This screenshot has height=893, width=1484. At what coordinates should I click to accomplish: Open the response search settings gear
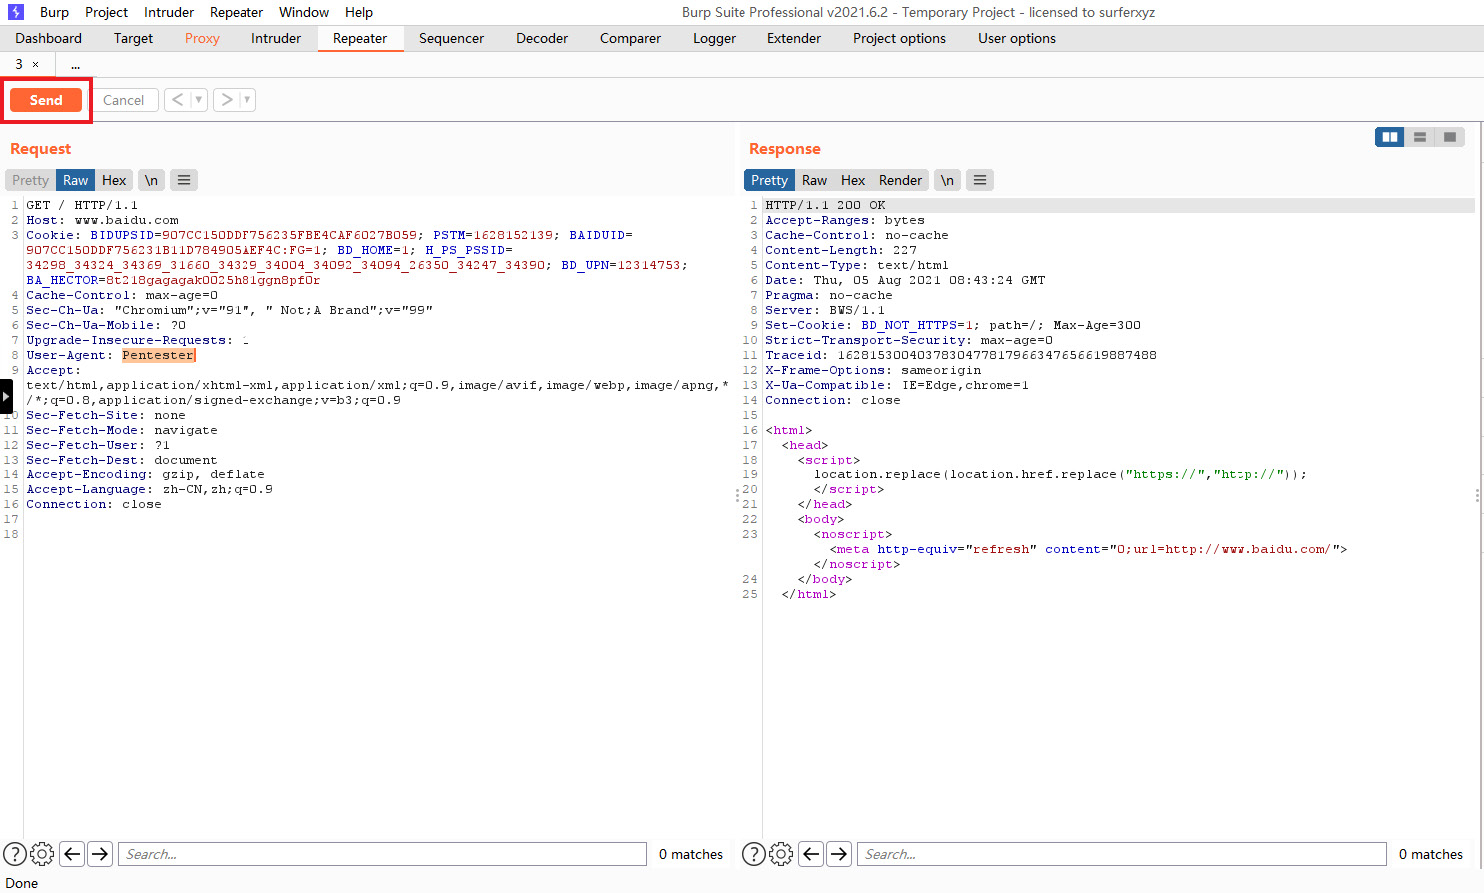(781, 854)
